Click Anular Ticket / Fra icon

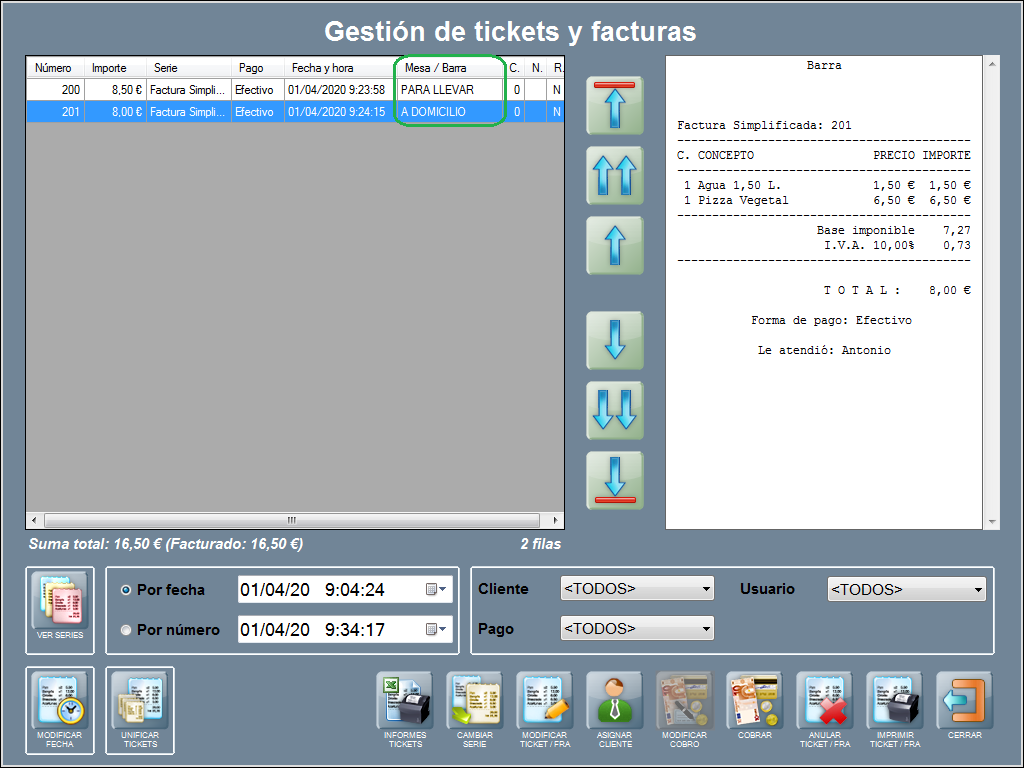coord(825,701)
